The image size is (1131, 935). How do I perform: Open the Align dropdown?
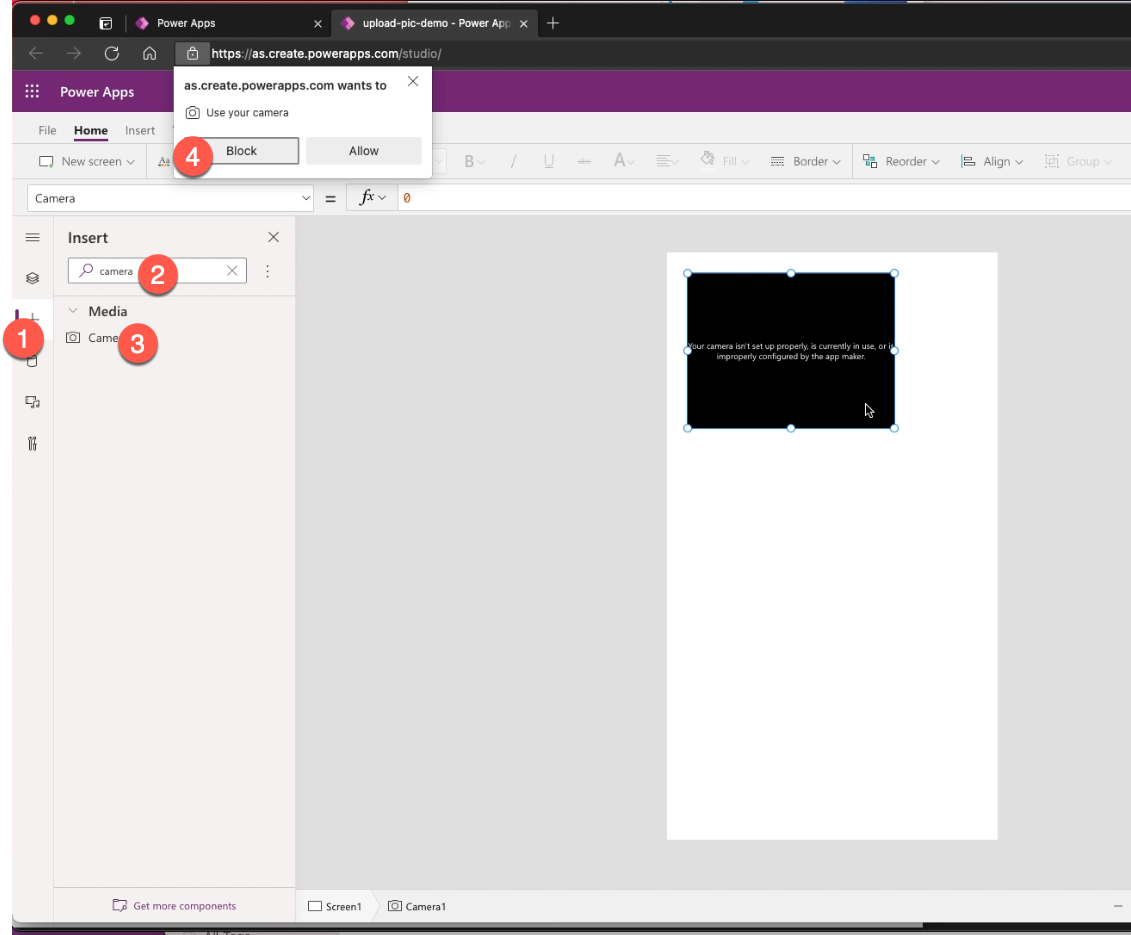pyautogui.click(x=992, y=162)
